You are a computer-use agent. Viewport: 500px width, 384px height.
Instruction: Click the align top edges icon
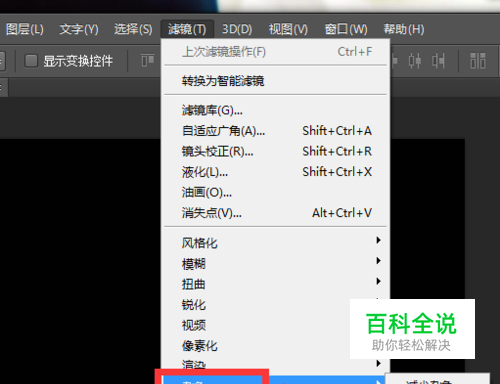coord(148,61)
